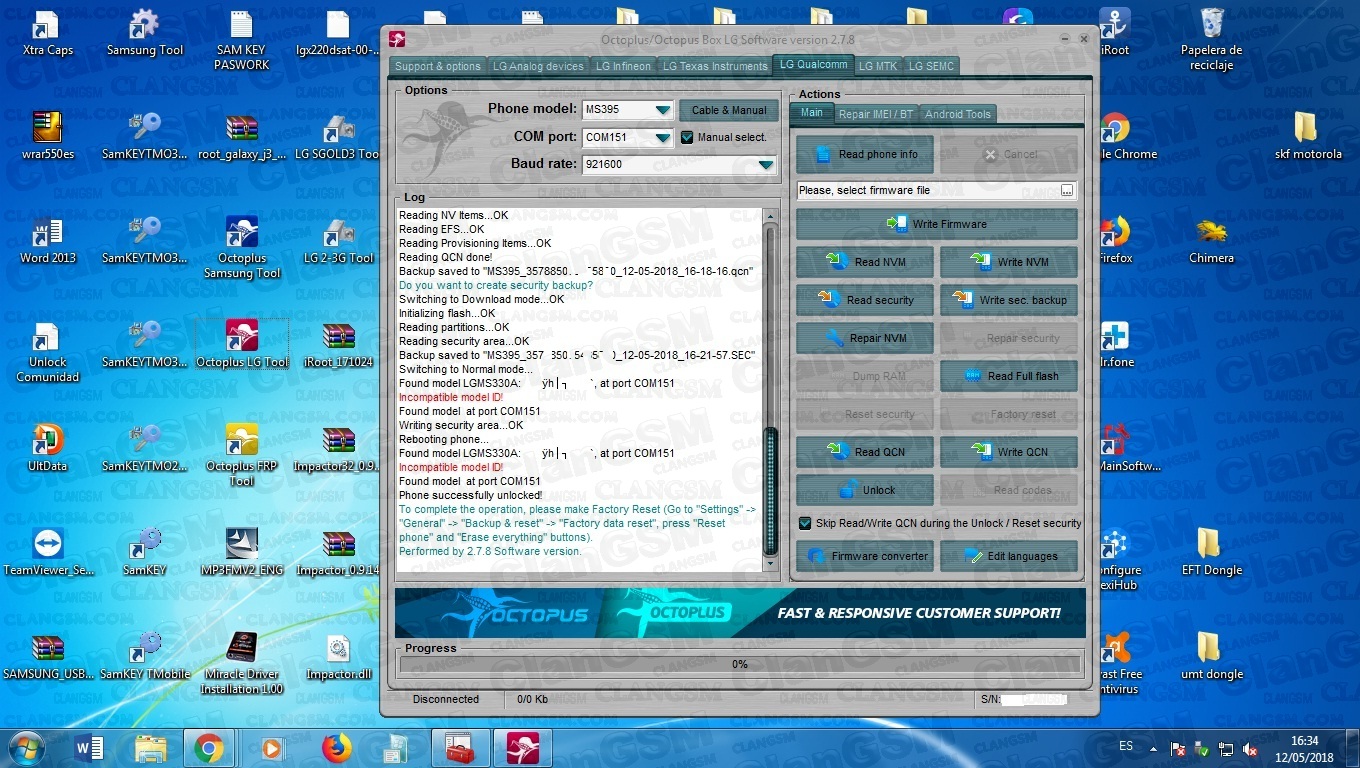Open Word 2013 desktop shortcut
Viewport: 1360px width, 768px height.
pos(47,240)
